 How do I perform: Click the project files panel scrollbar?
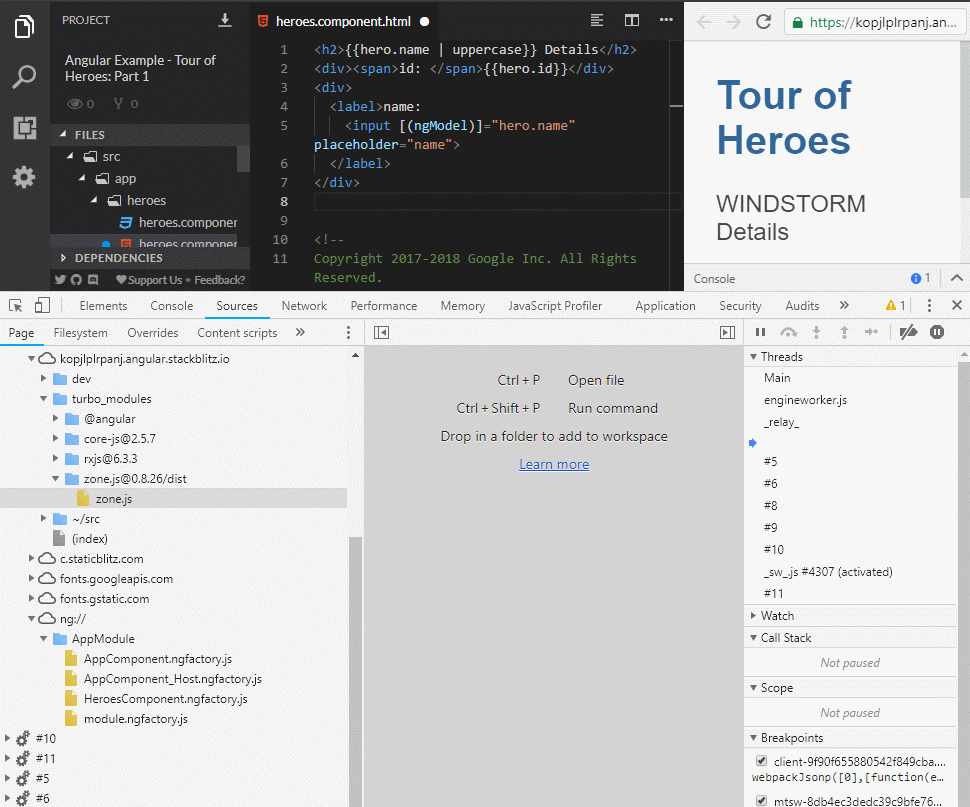(x=243, y=159)
